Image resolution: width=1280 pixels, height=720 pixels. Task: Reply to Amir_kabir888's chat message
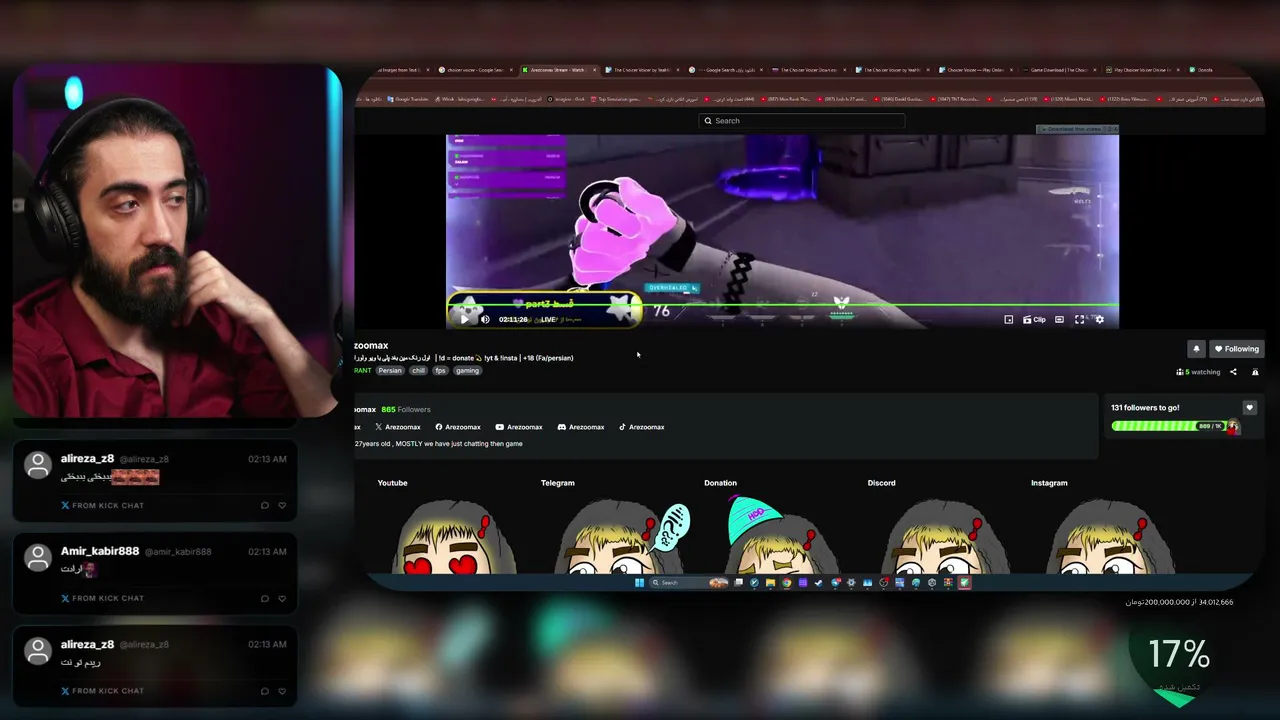[x=265, y=598]
